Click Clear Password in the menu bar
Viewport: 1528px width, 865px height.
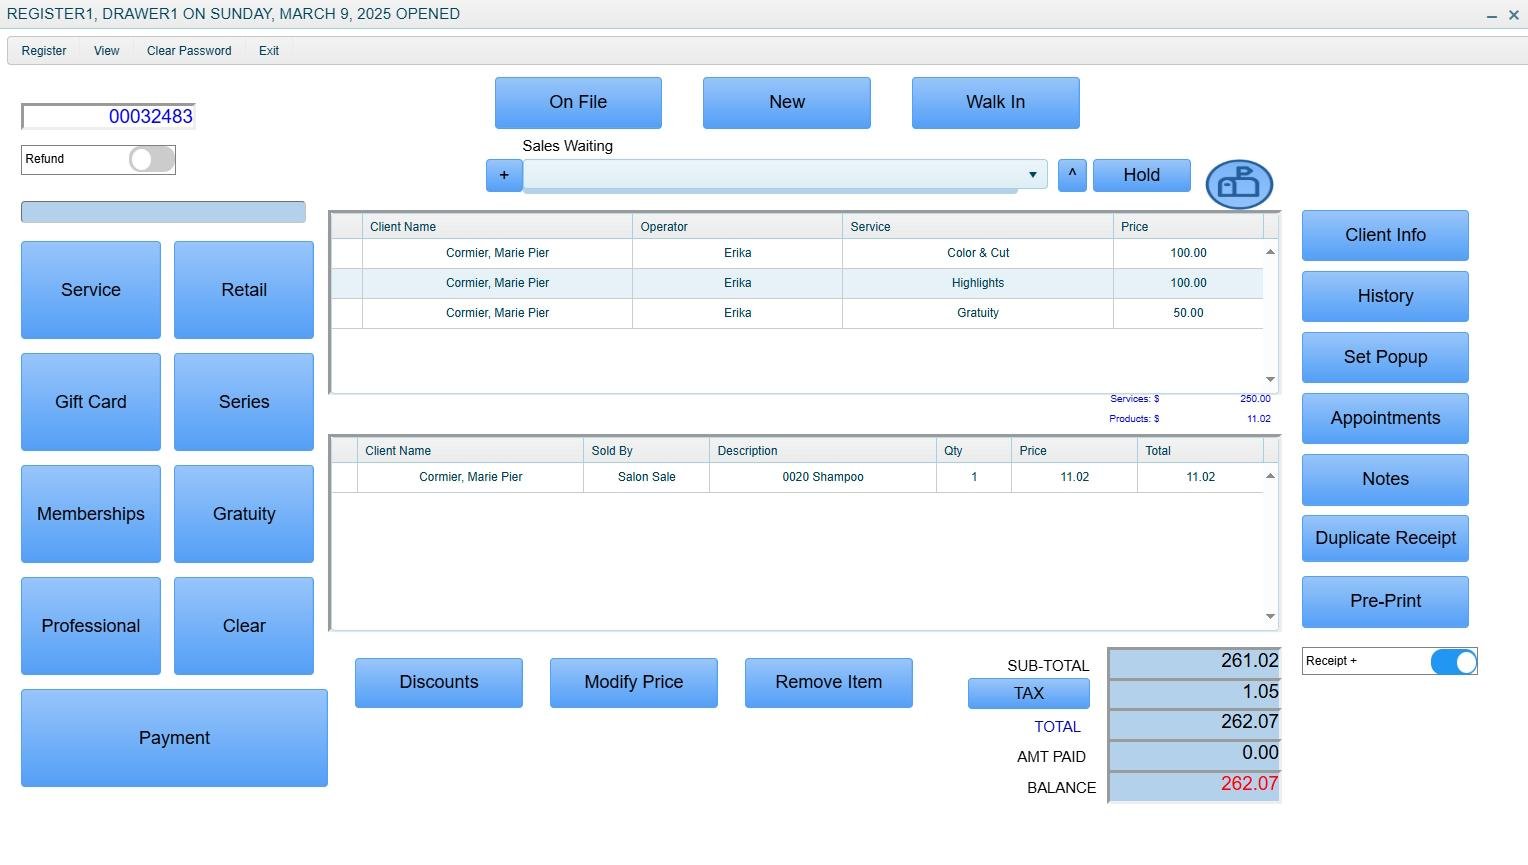189,51
